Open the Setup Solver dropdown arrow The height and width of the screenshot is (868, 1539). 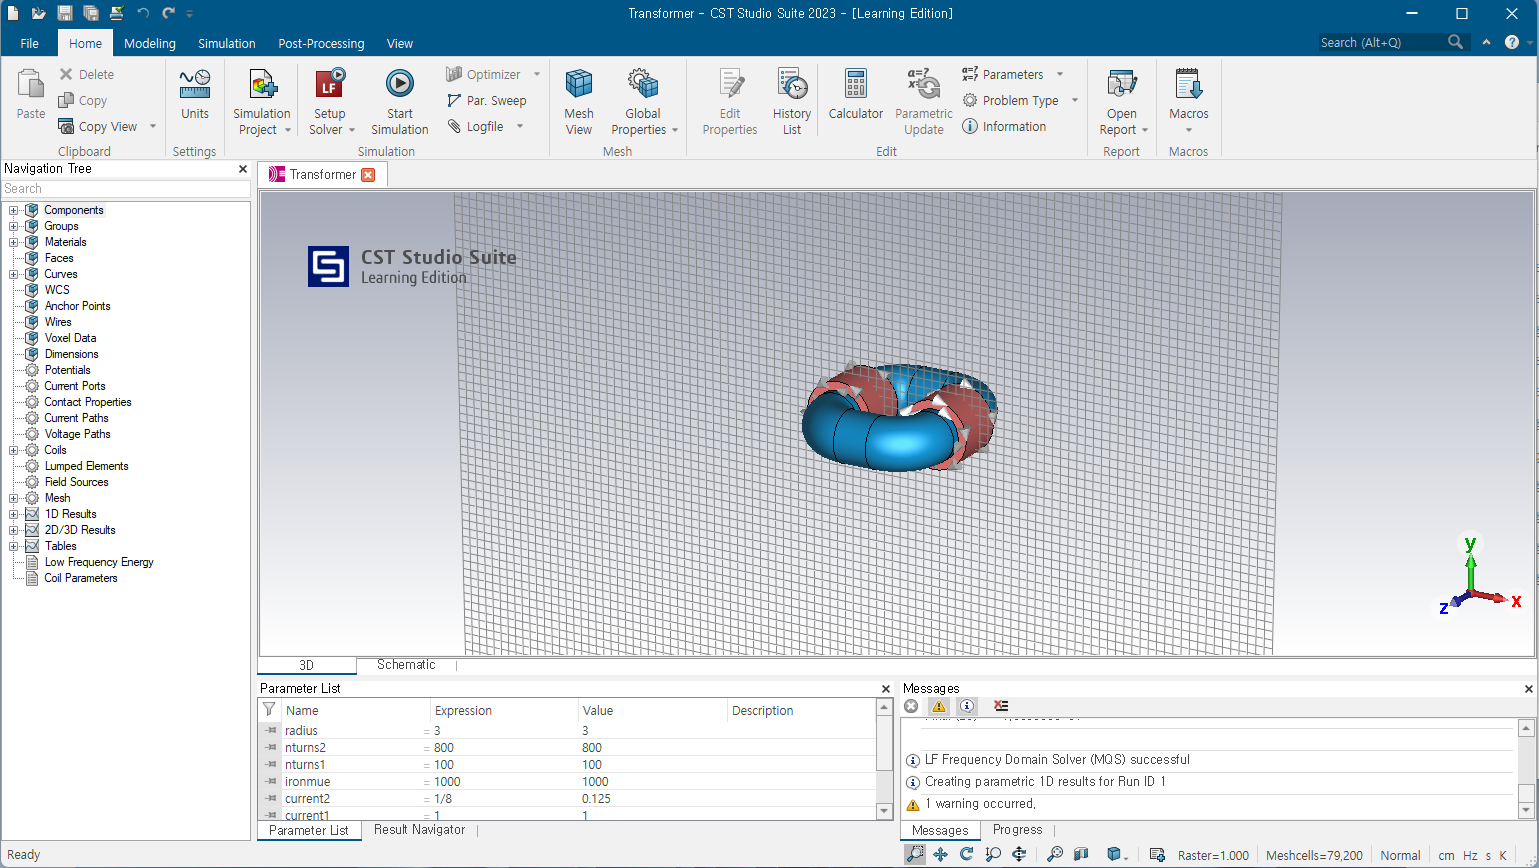pyautogui.click(x=352, y=130)
